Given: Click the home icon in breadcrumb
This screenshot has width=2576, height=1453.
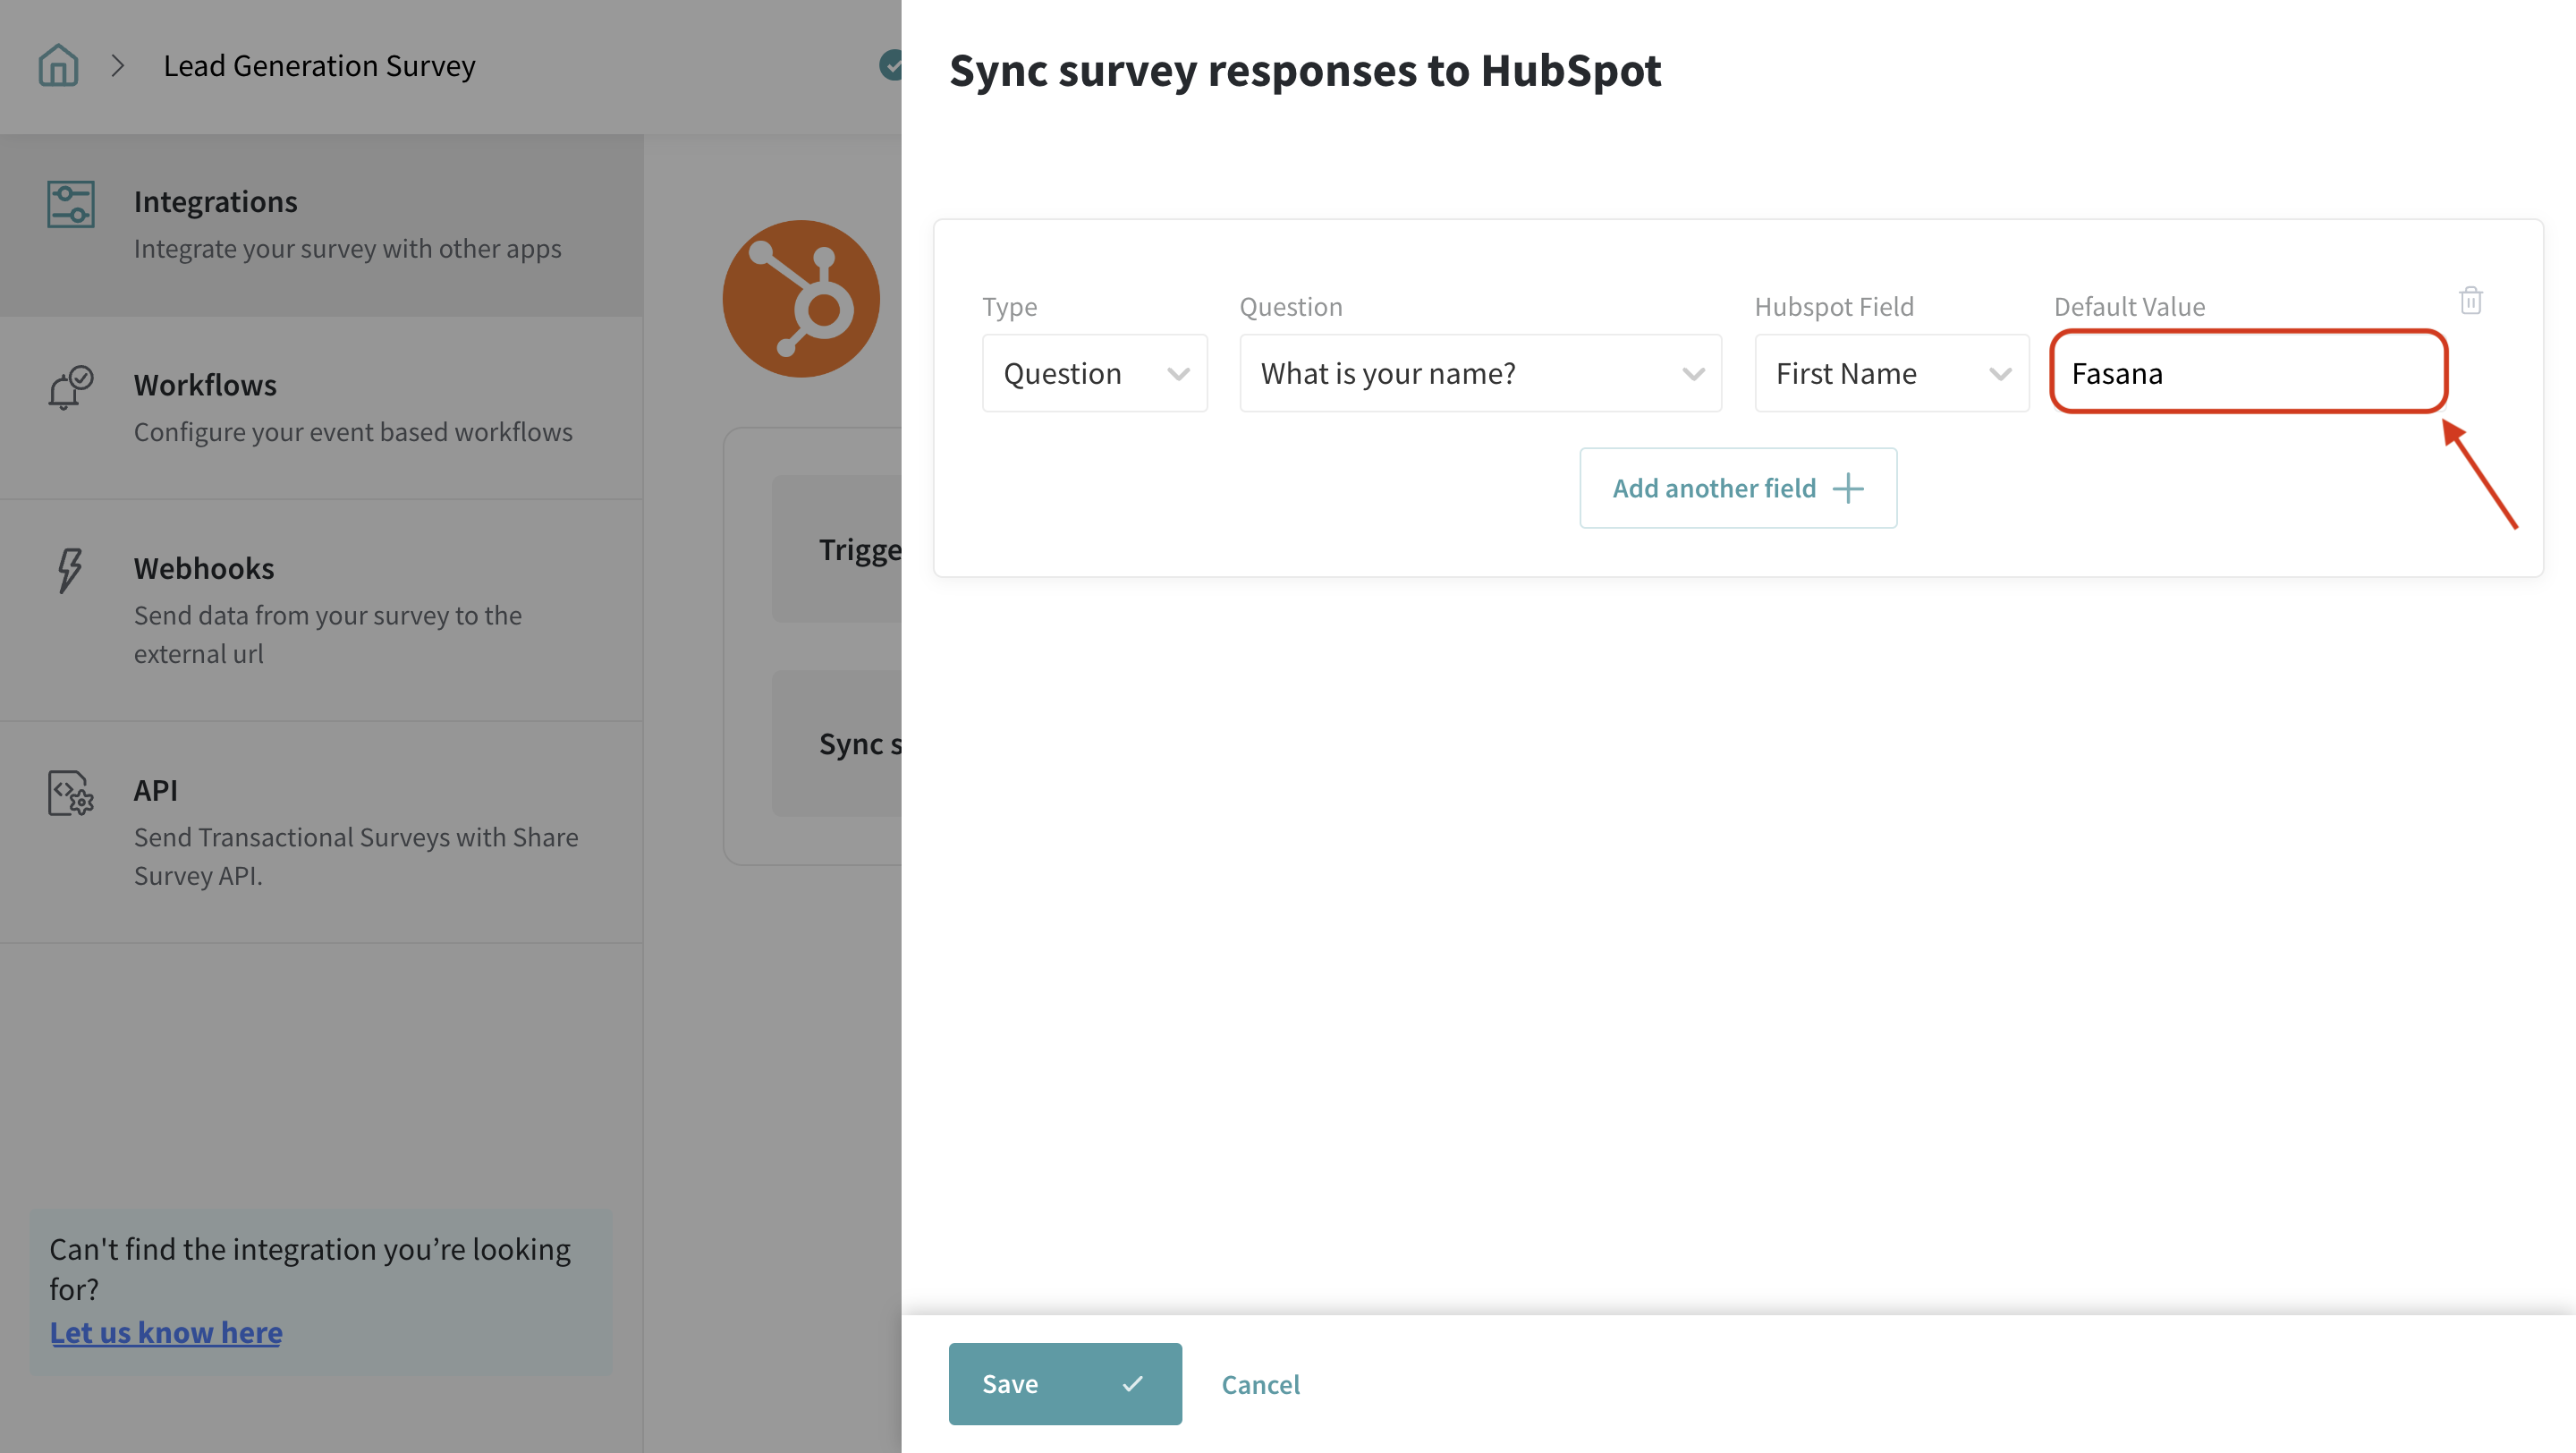Looking at the screenshot, I should coord(58,66).
